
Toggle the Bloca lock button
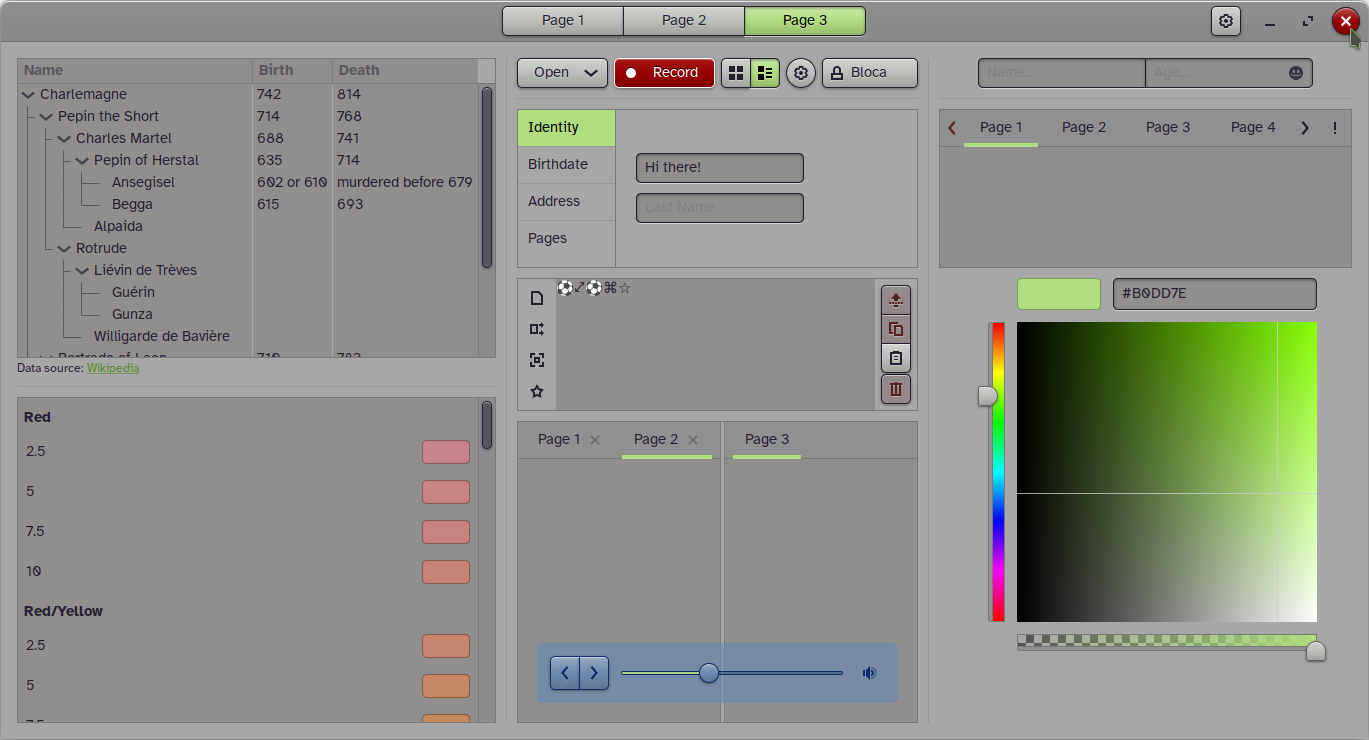click(869, 73)
